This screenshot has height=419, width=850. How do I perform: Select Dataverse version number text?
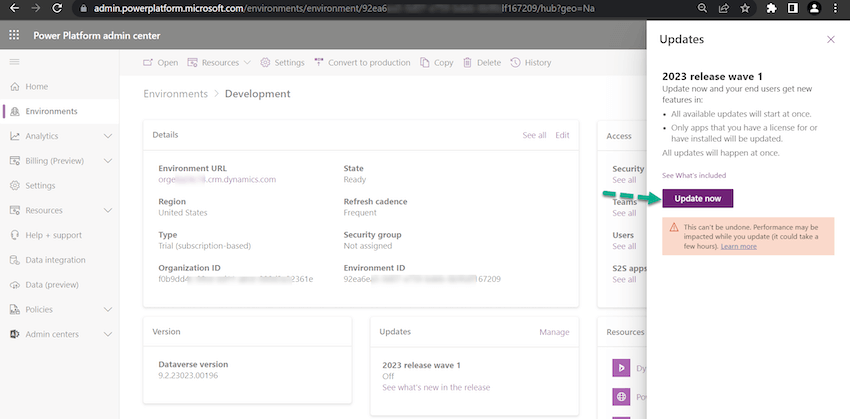[188, 375]
